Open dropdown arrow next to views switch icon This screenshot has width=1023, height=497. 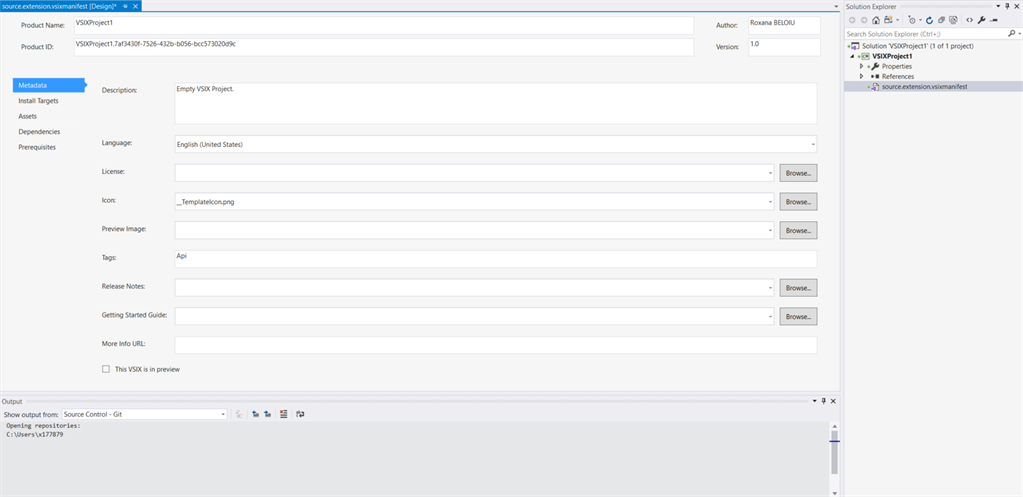898,20
